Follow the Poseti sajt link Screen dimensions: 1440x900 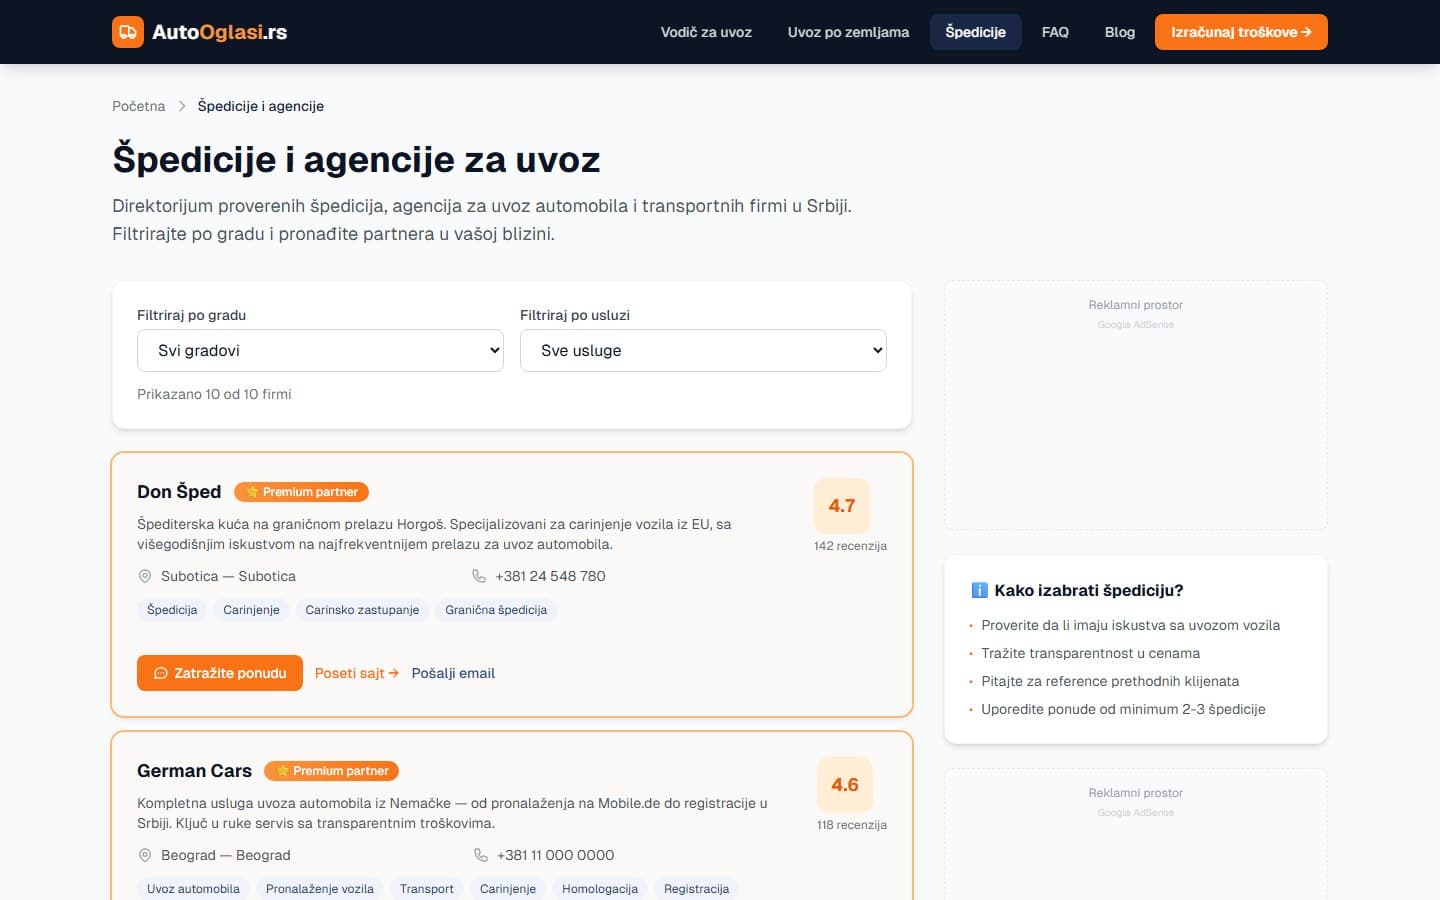(357, 673)
